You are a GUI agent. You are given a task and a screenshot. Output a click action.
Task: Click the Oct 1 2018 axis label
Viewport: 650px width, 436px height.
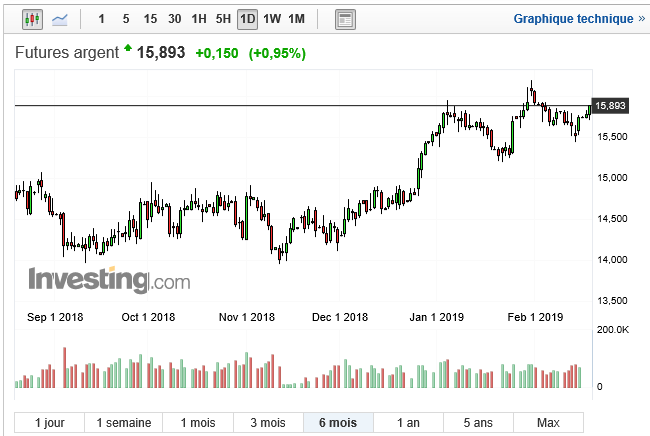click(148, 317)
